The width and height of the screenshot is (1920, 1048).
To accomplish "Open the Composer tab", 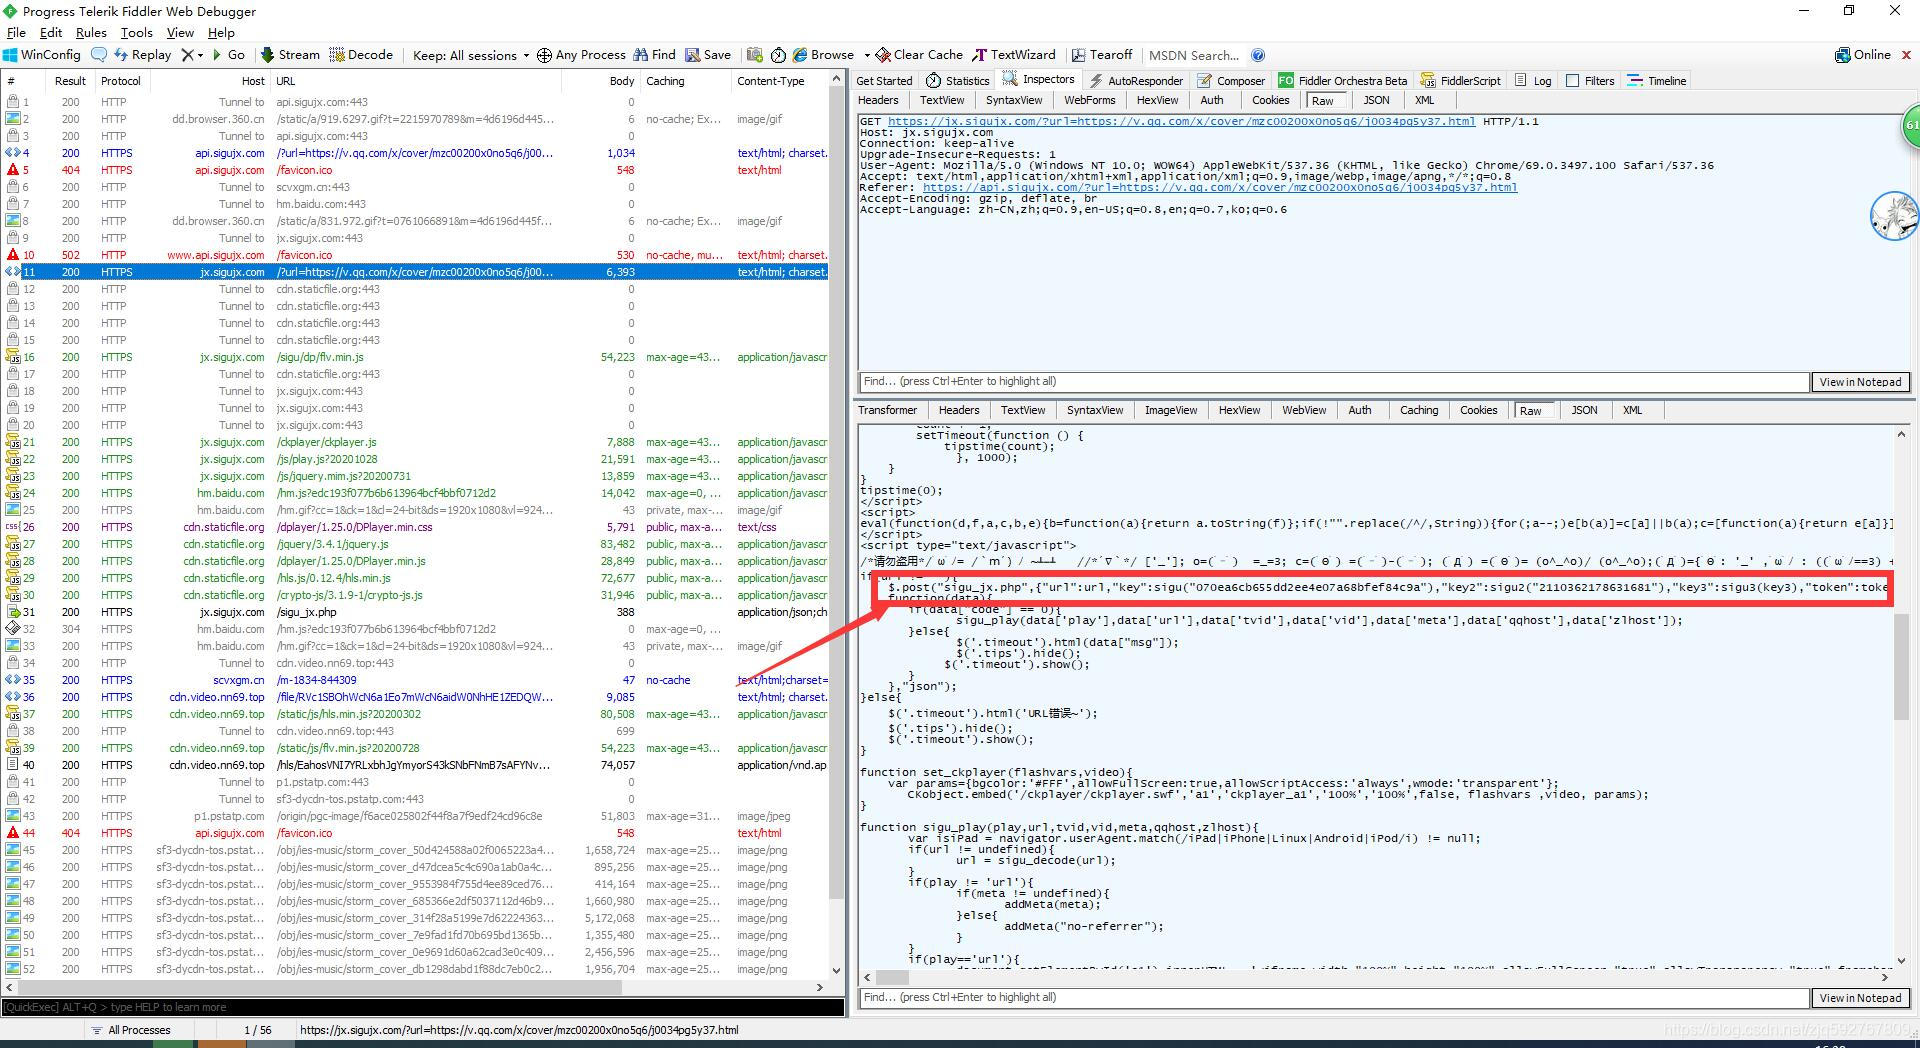I will click(1231, 81).
